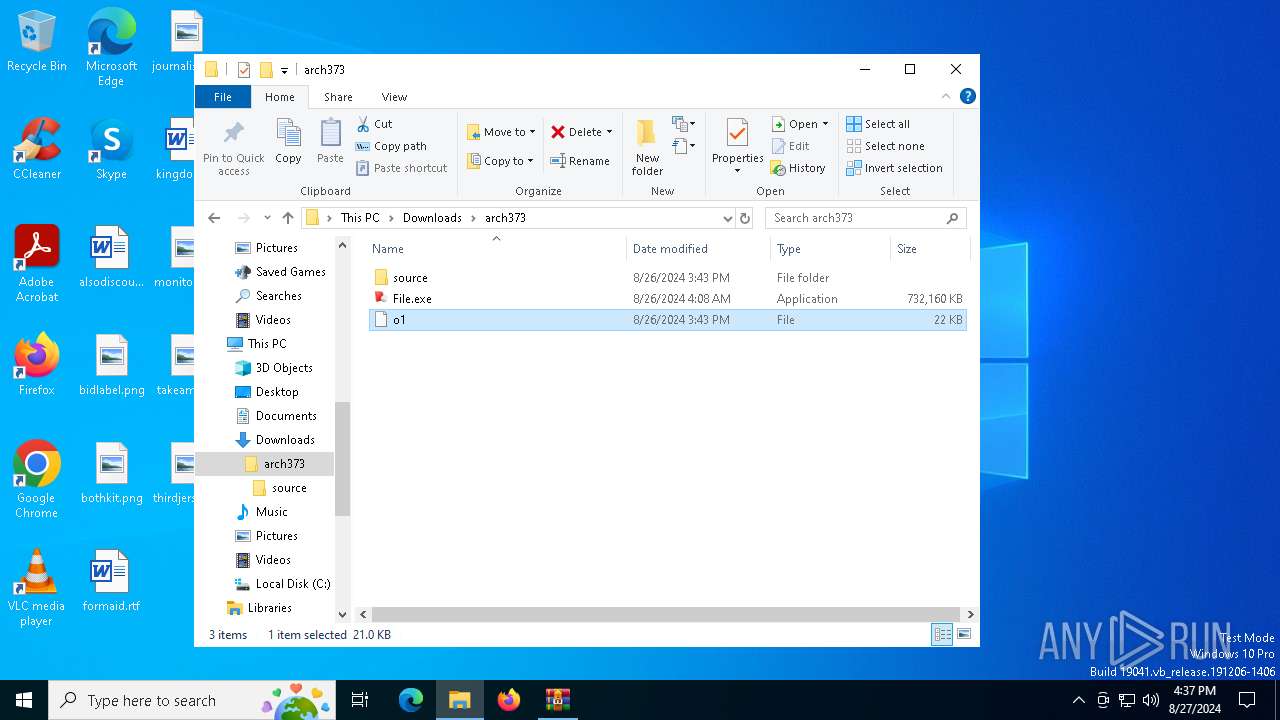Viewport: 1280px width, 720px height.
Task: Expand address bar history dropdown
Action: (727, 218)
